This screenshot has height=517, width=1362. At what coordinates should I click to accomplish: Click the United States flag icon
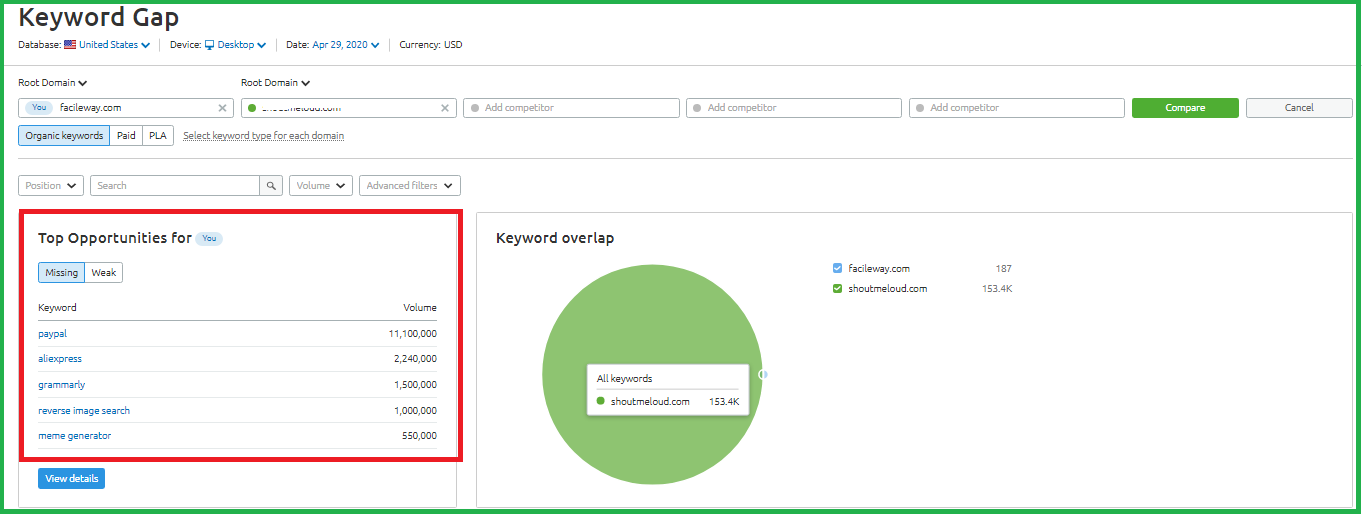click(x=70, y=45)
